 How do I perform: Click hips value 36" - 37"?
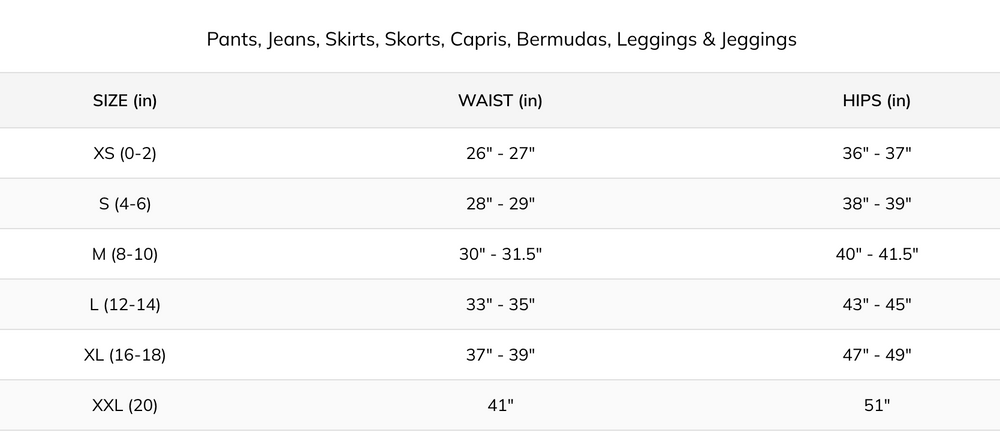point(876,153)
